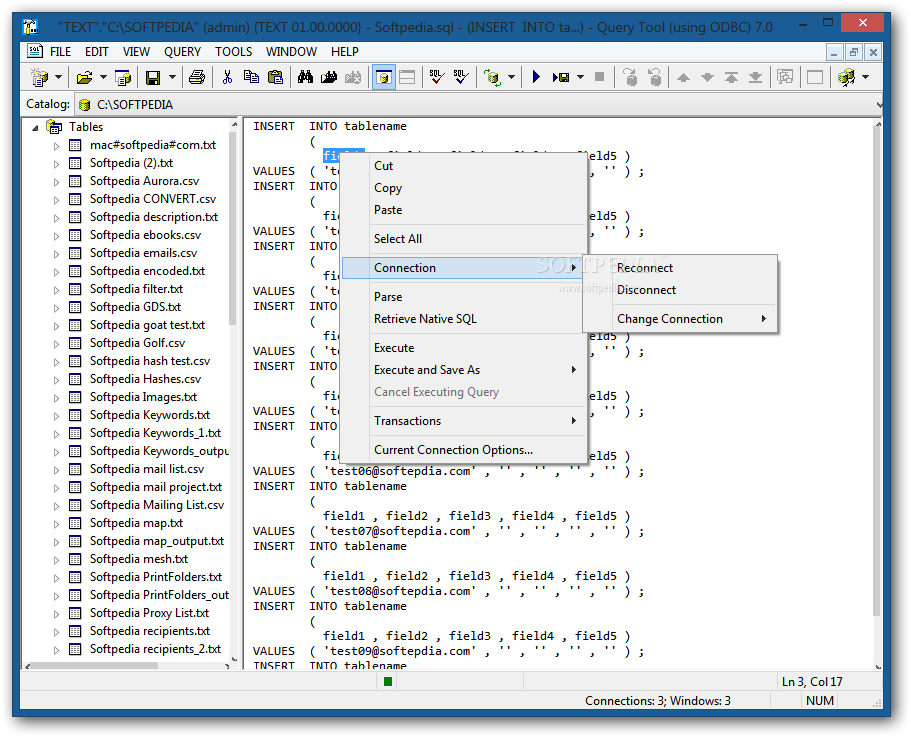Click the connection options database icon
Image resolution: width=911 pixels, height=737 pixels.
846,77
